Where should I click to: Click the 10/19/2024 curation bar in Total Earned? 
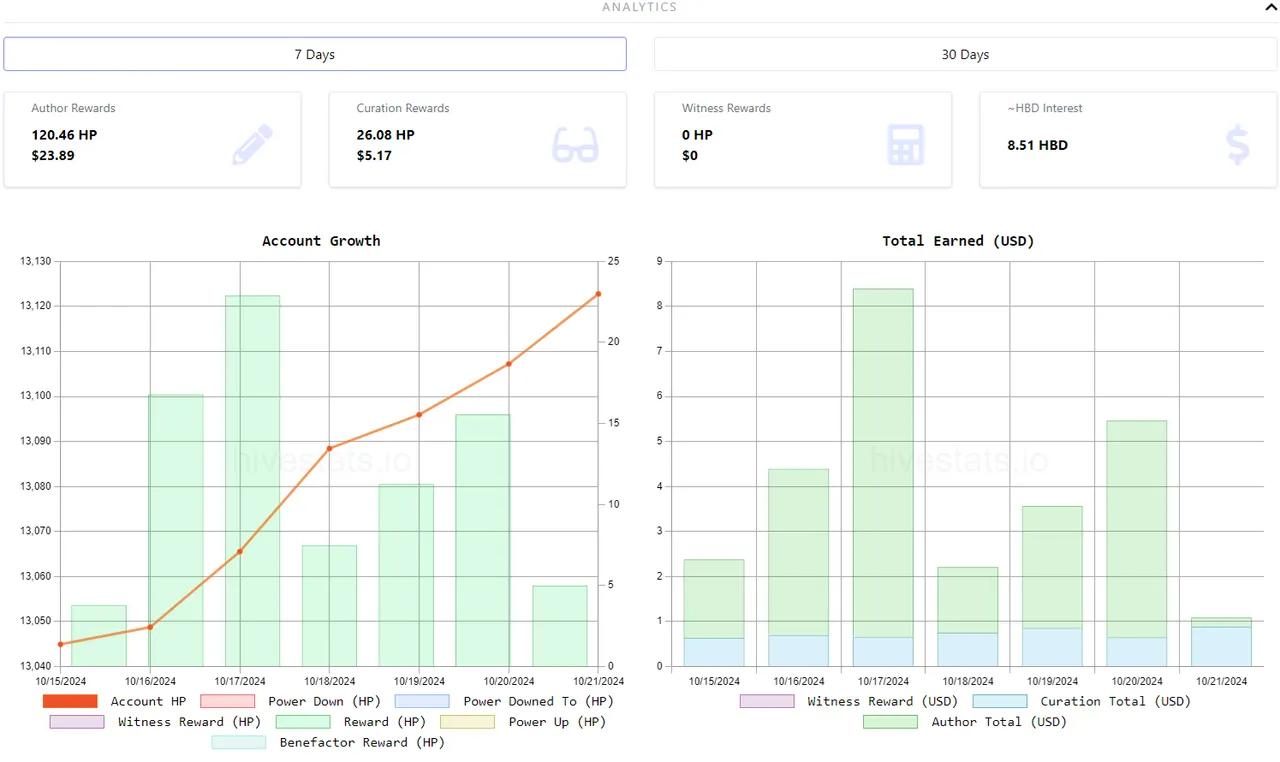[x=1052, y=647]
